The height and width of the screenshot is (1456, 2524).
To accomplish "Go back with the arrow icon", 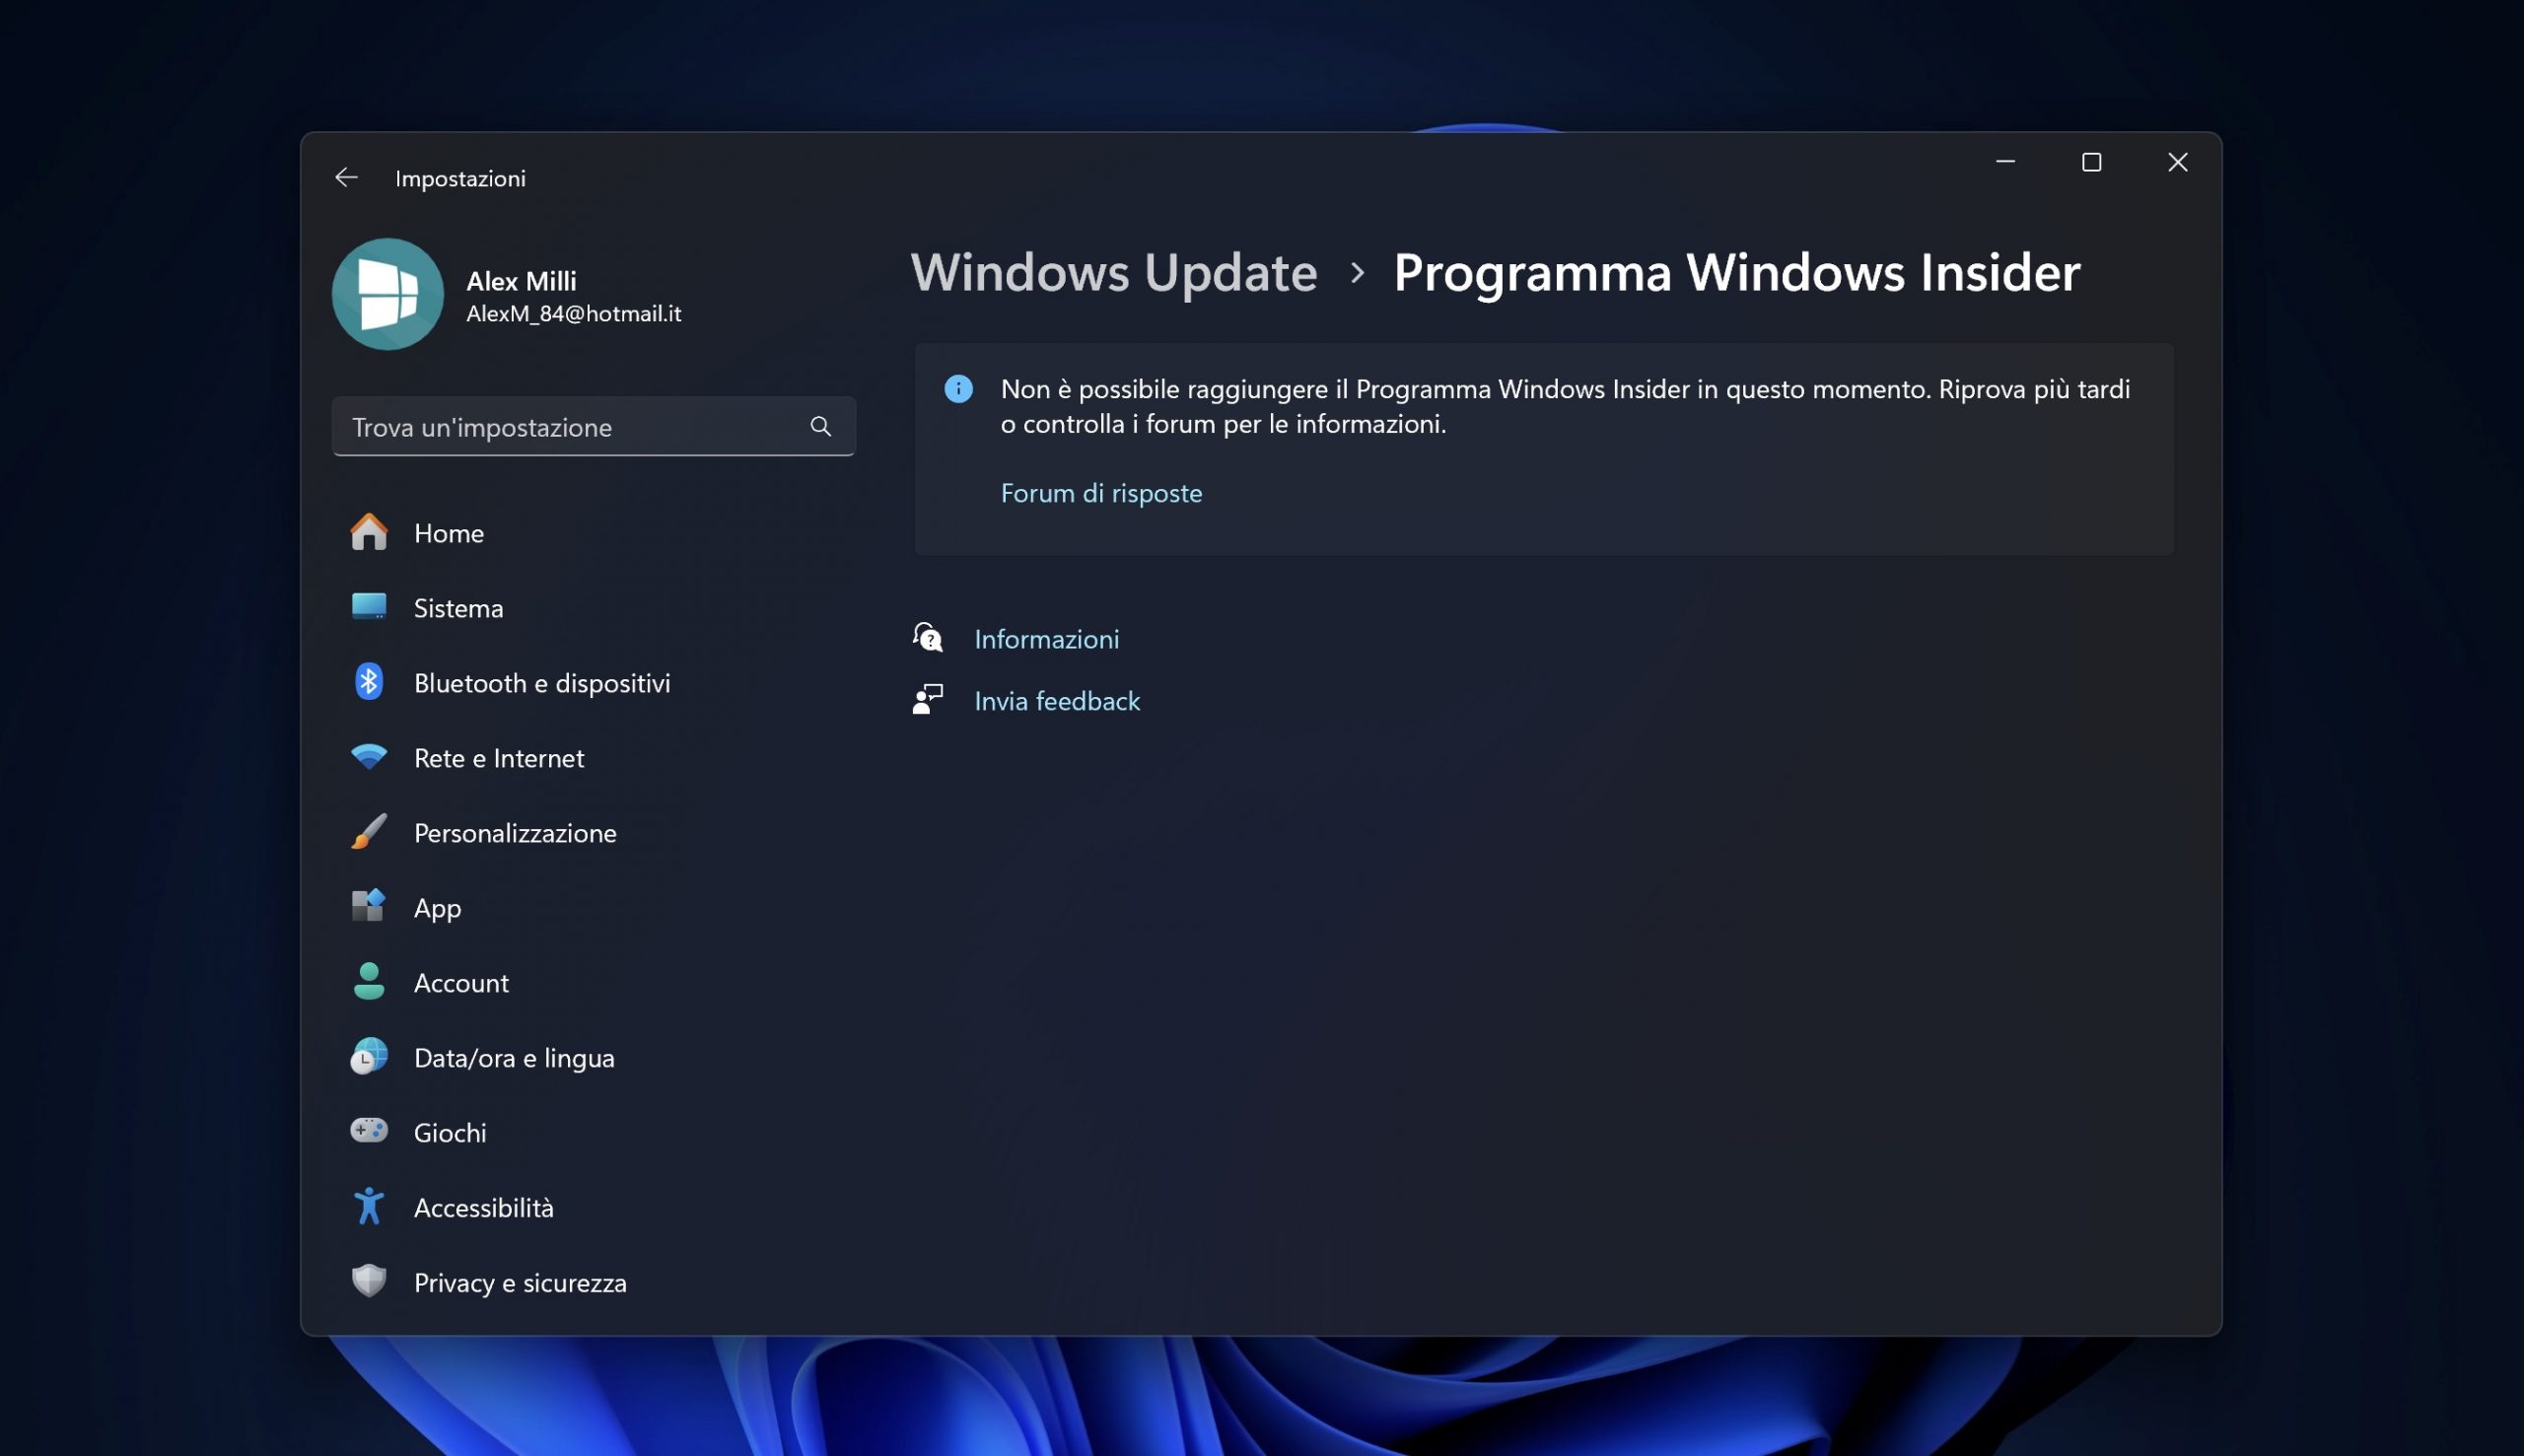I will click(346, 178).
